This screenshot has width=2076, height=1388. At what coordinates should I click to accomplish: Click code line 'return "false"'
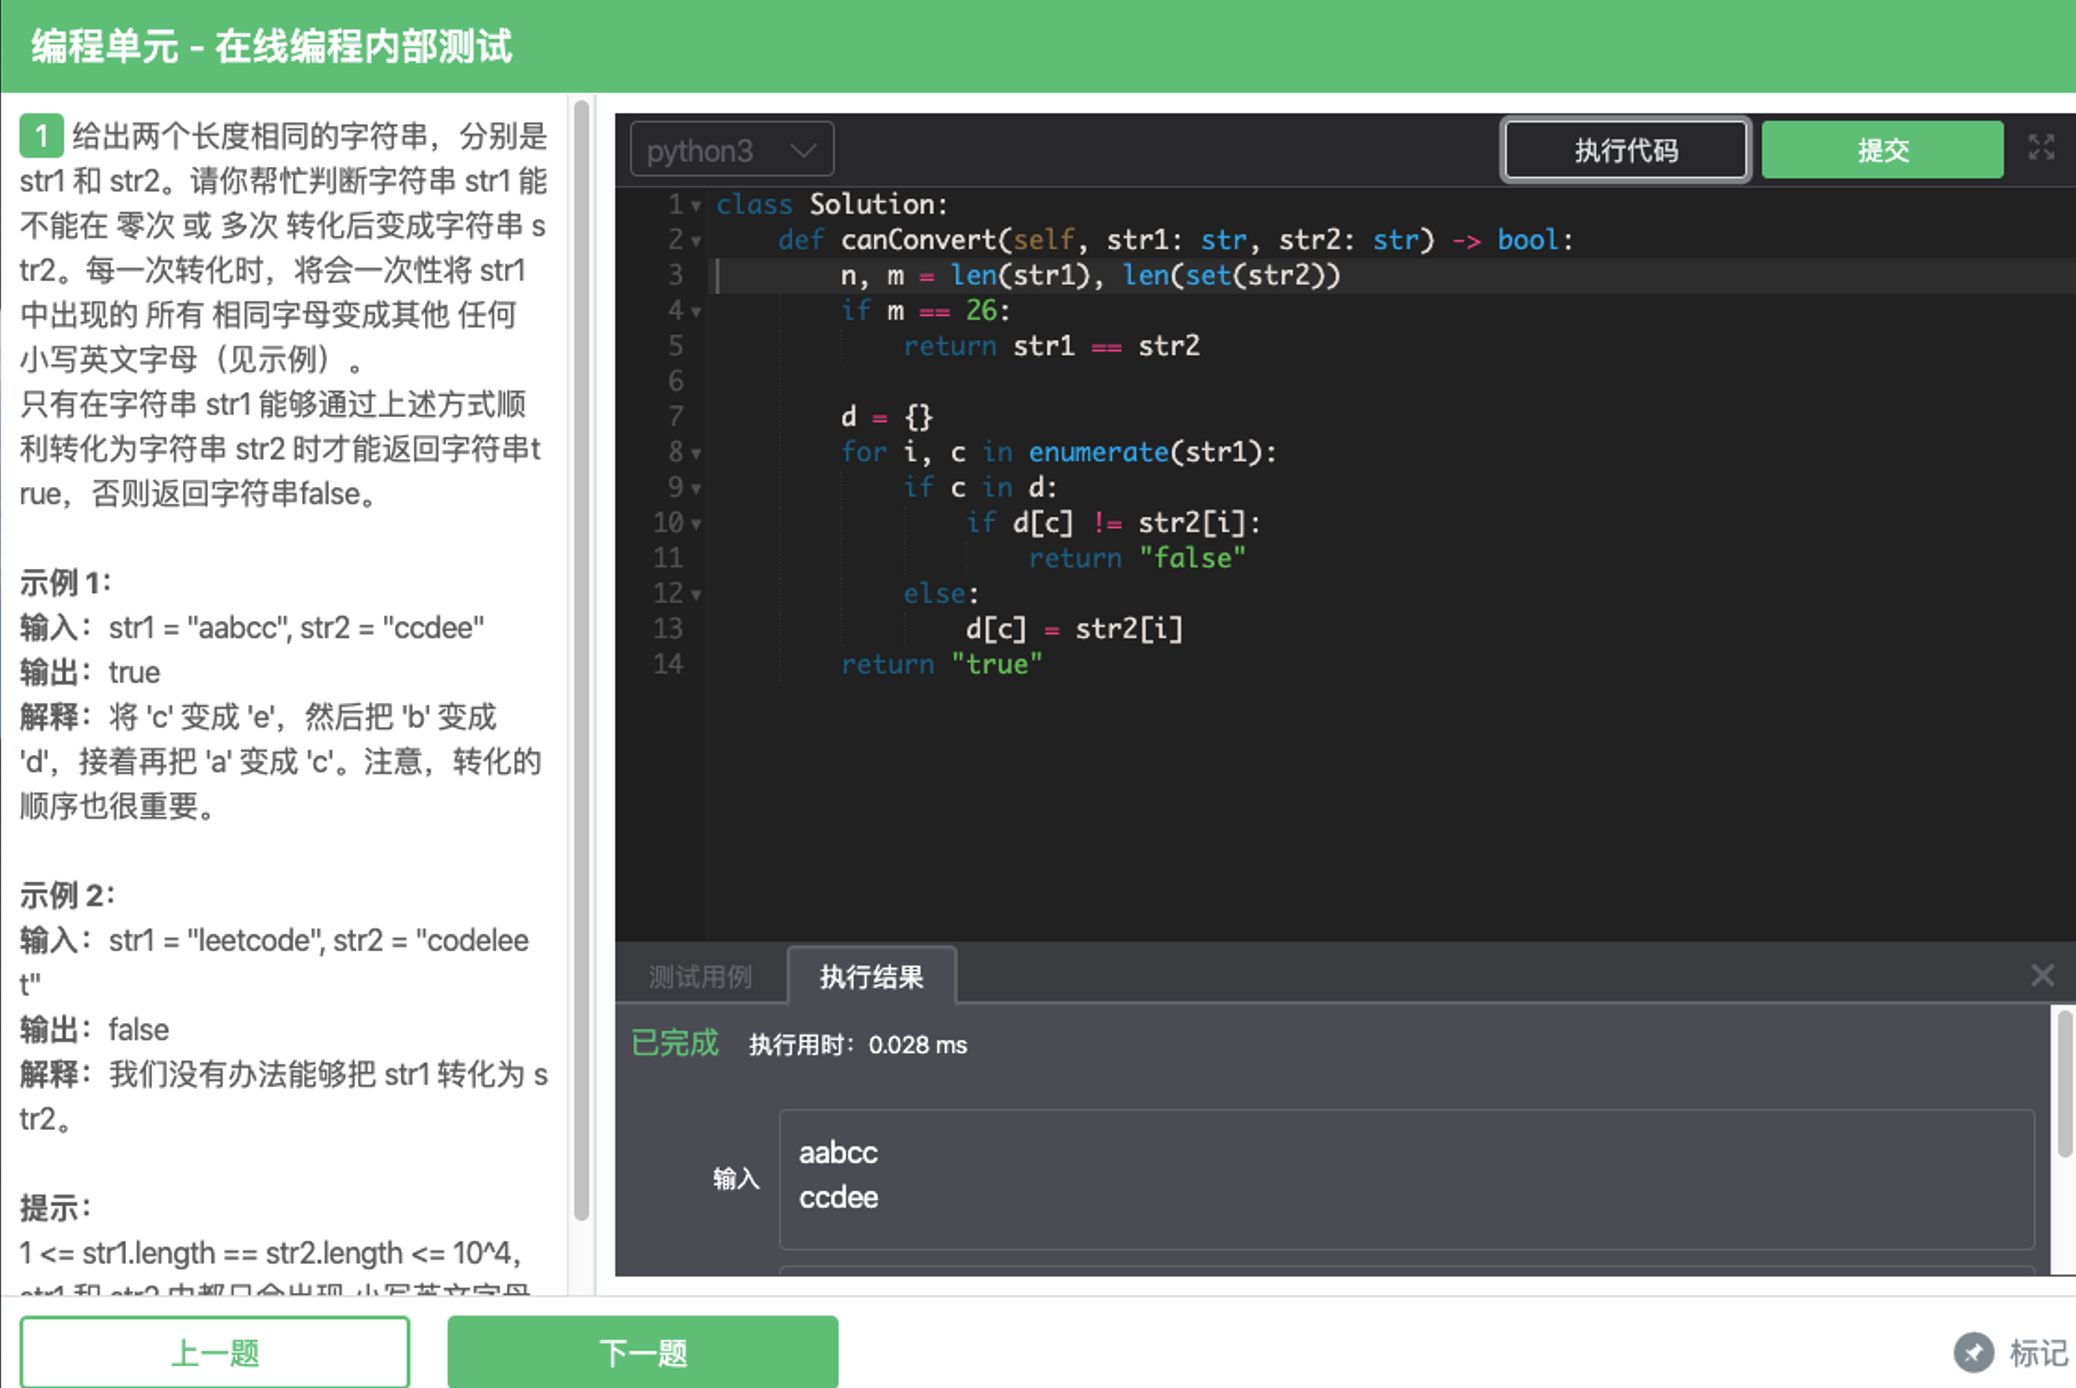[1137, 558]
